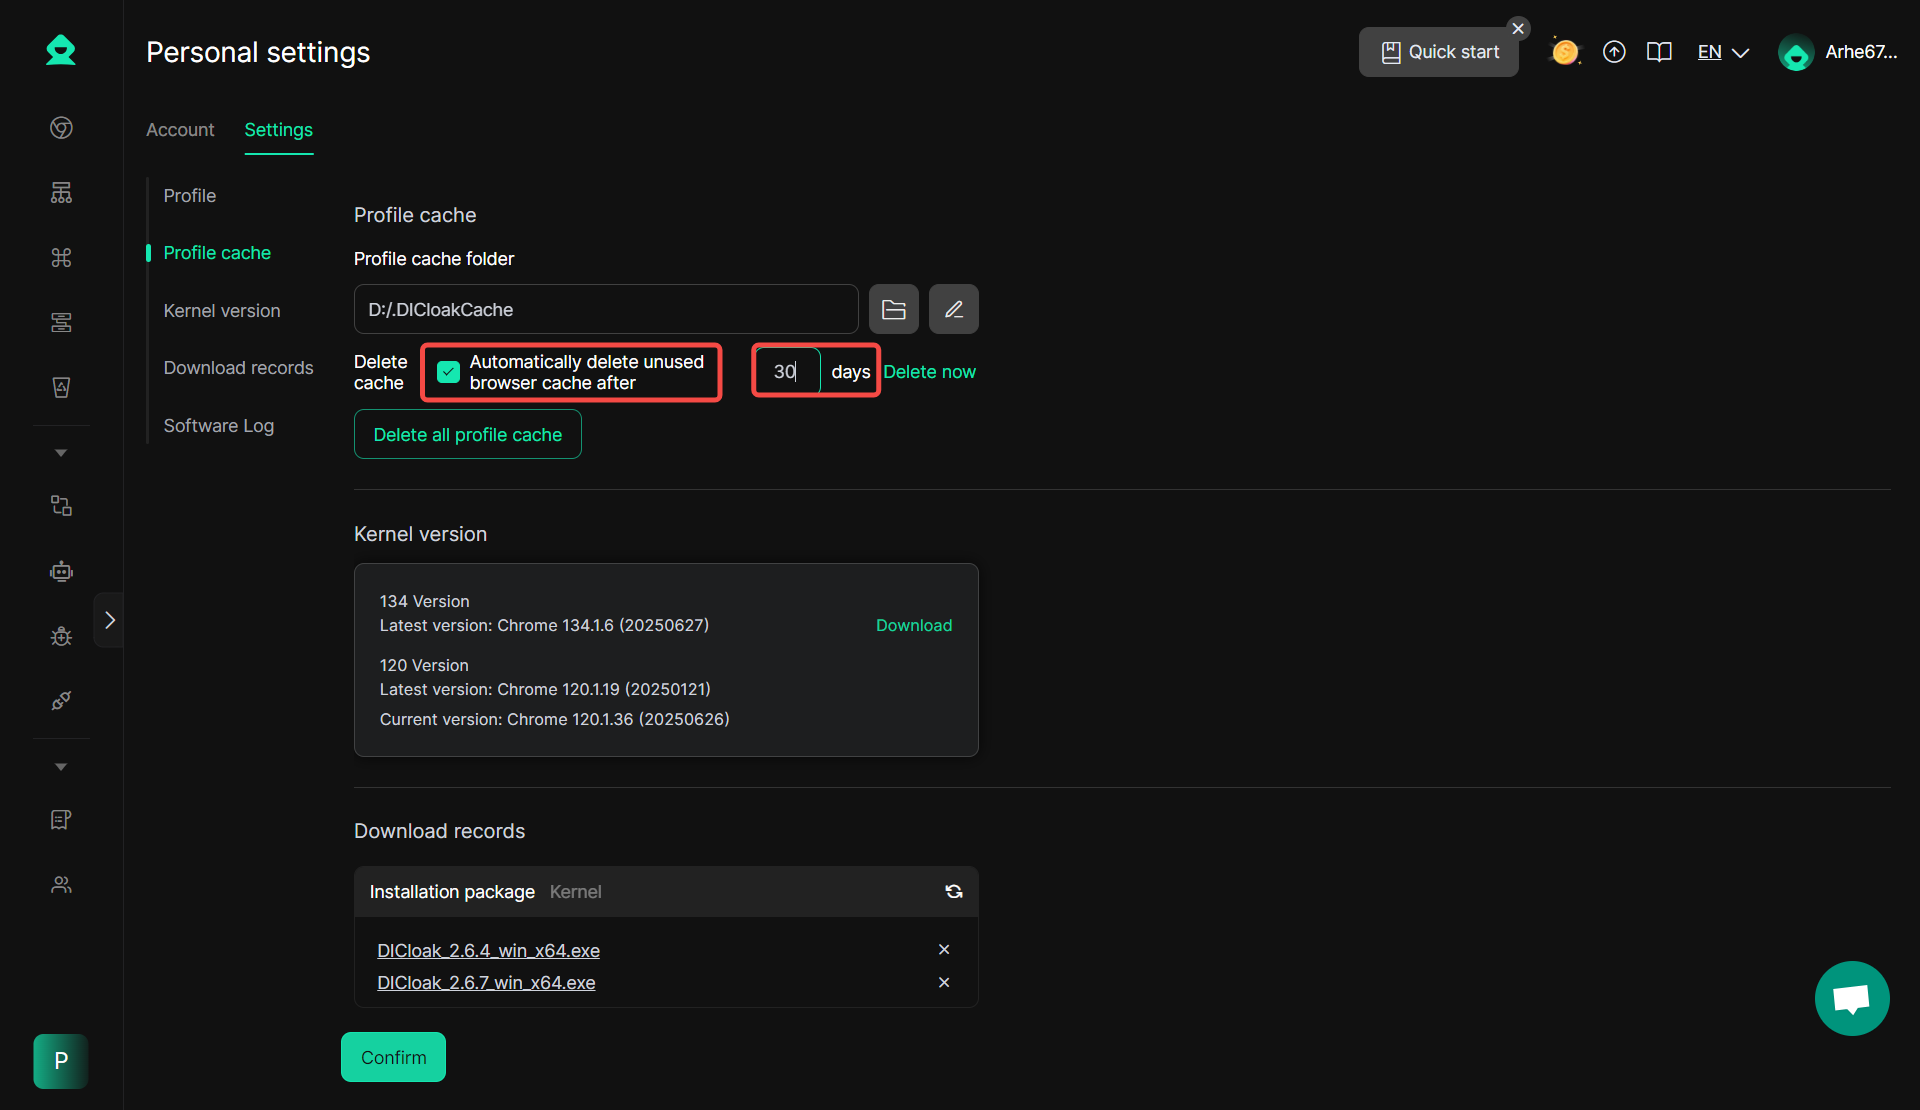Open the live chat support bubble
This screenshot has width=1920, height=1110.
pos(1852,999)
